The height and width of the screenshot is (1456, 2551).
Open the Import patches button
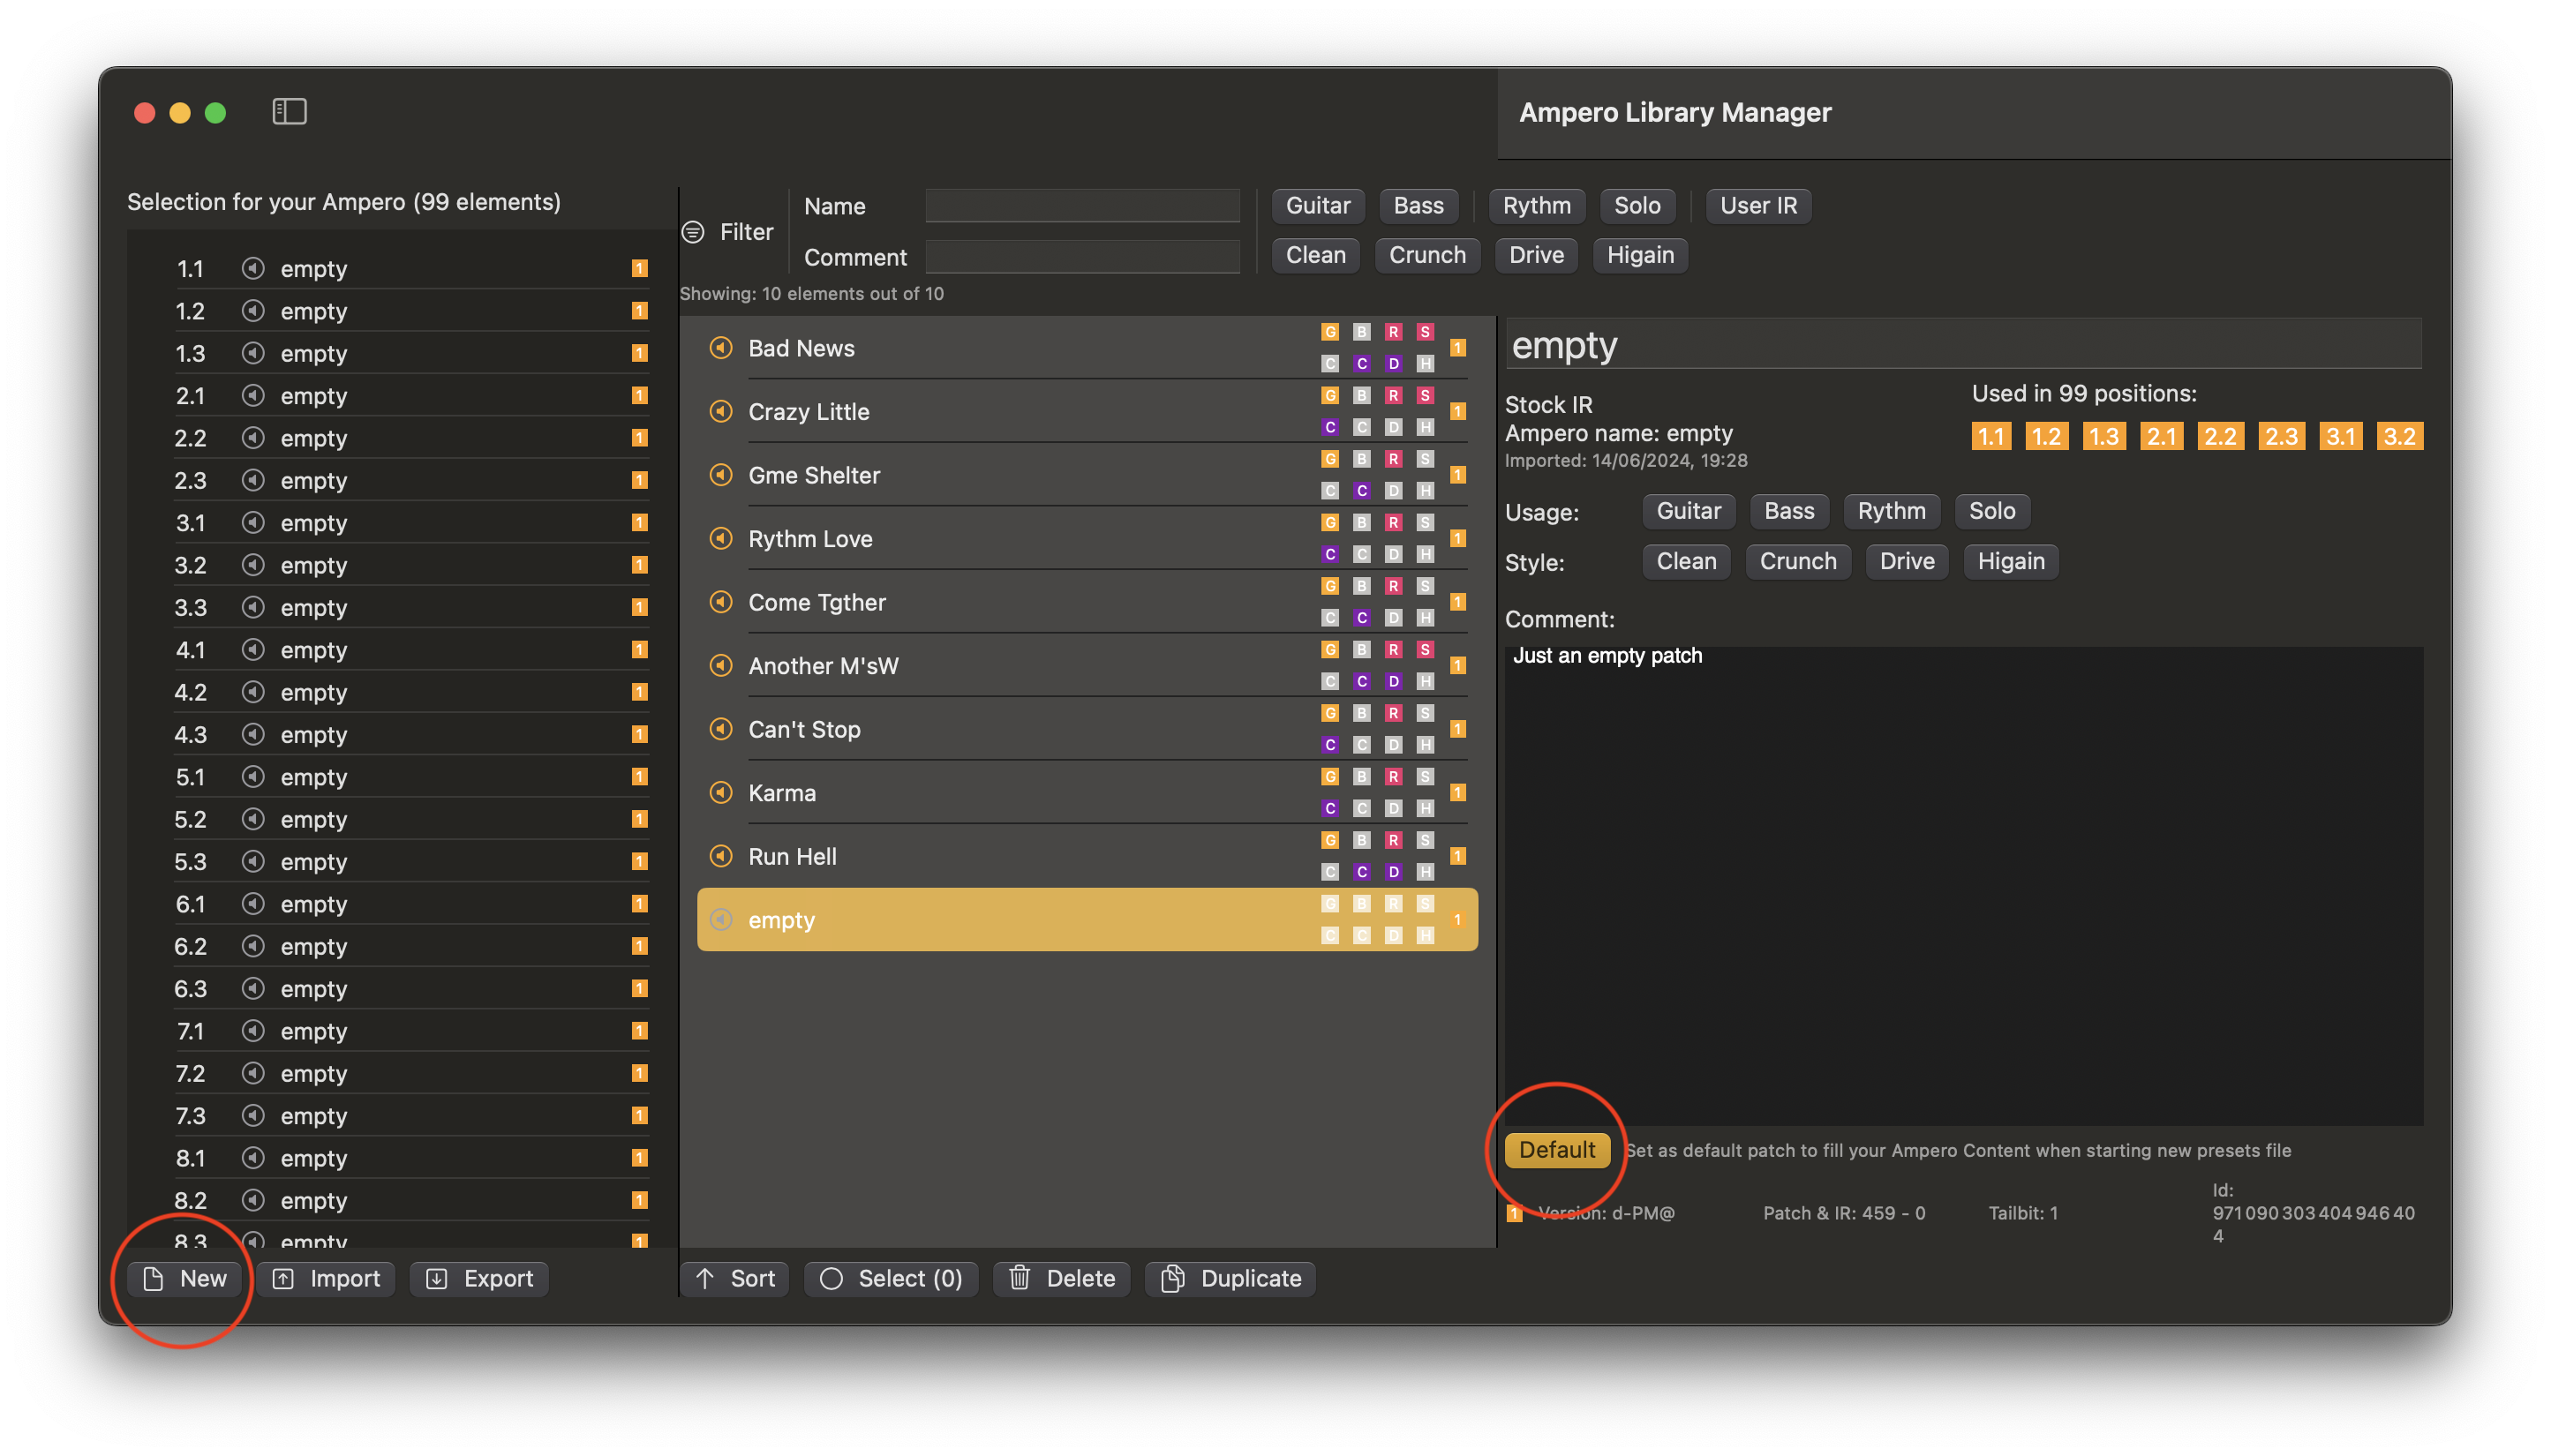click(326, 1278)
